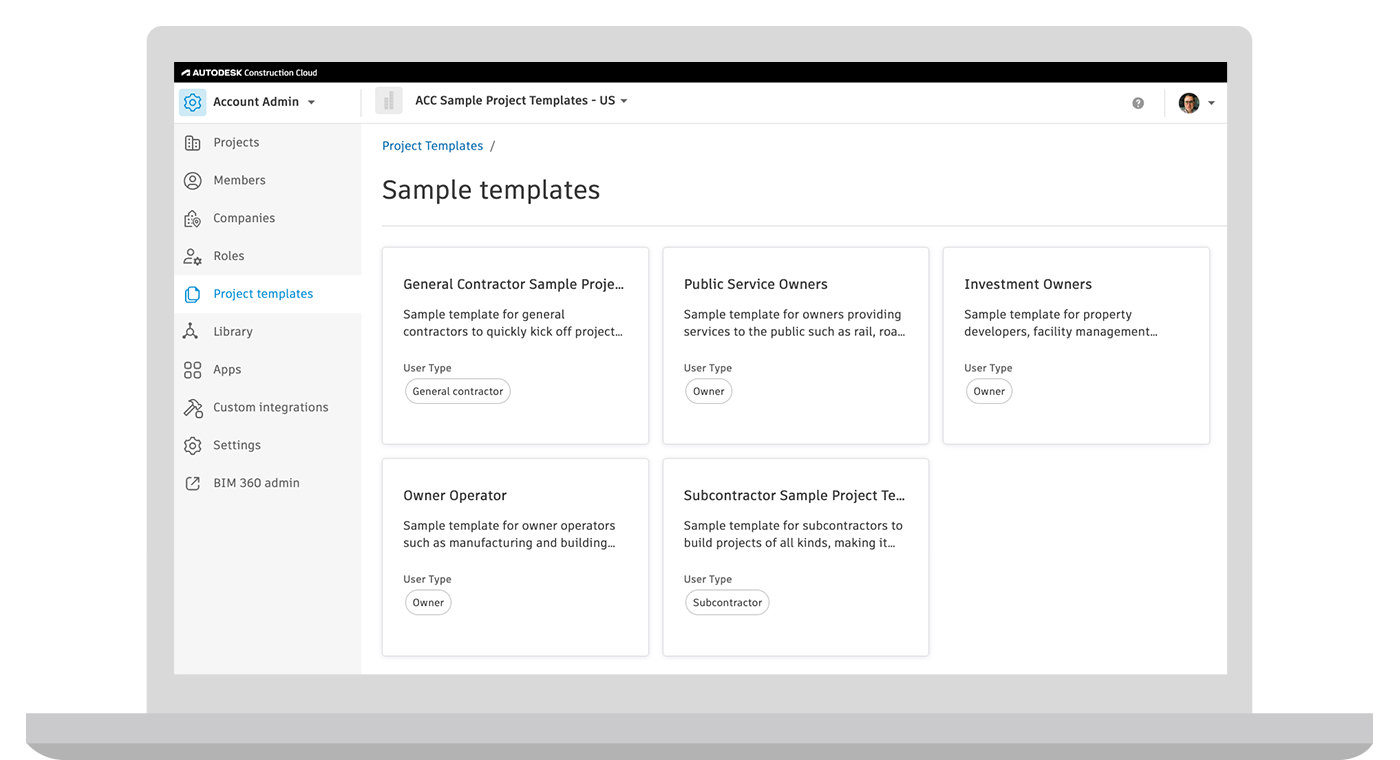Click the Project templates copy icon
The width and height of the screenshot is (1400, 760).
pos(193,294)
